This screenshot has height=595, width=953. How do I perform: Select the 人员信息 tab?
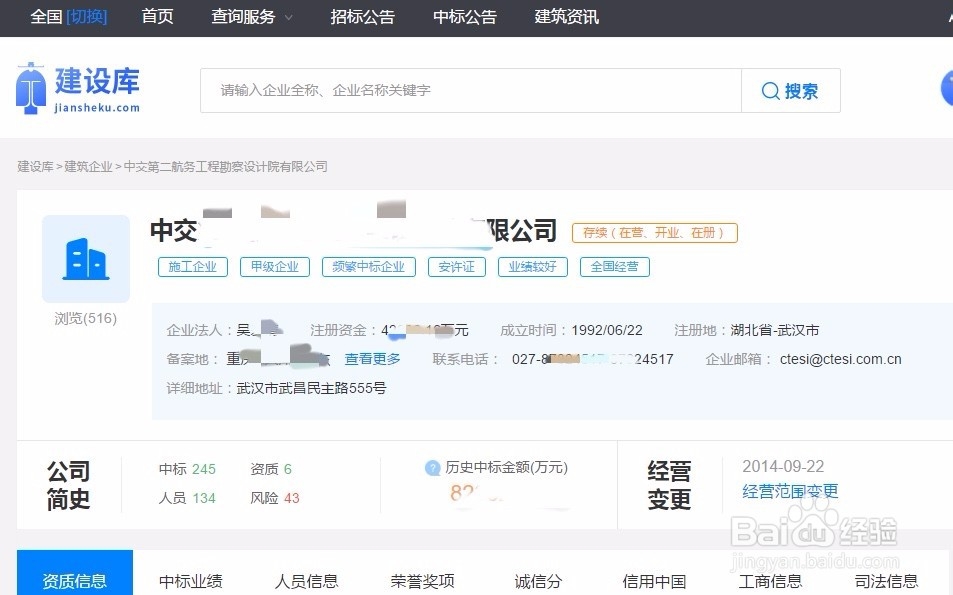point(306,582)
